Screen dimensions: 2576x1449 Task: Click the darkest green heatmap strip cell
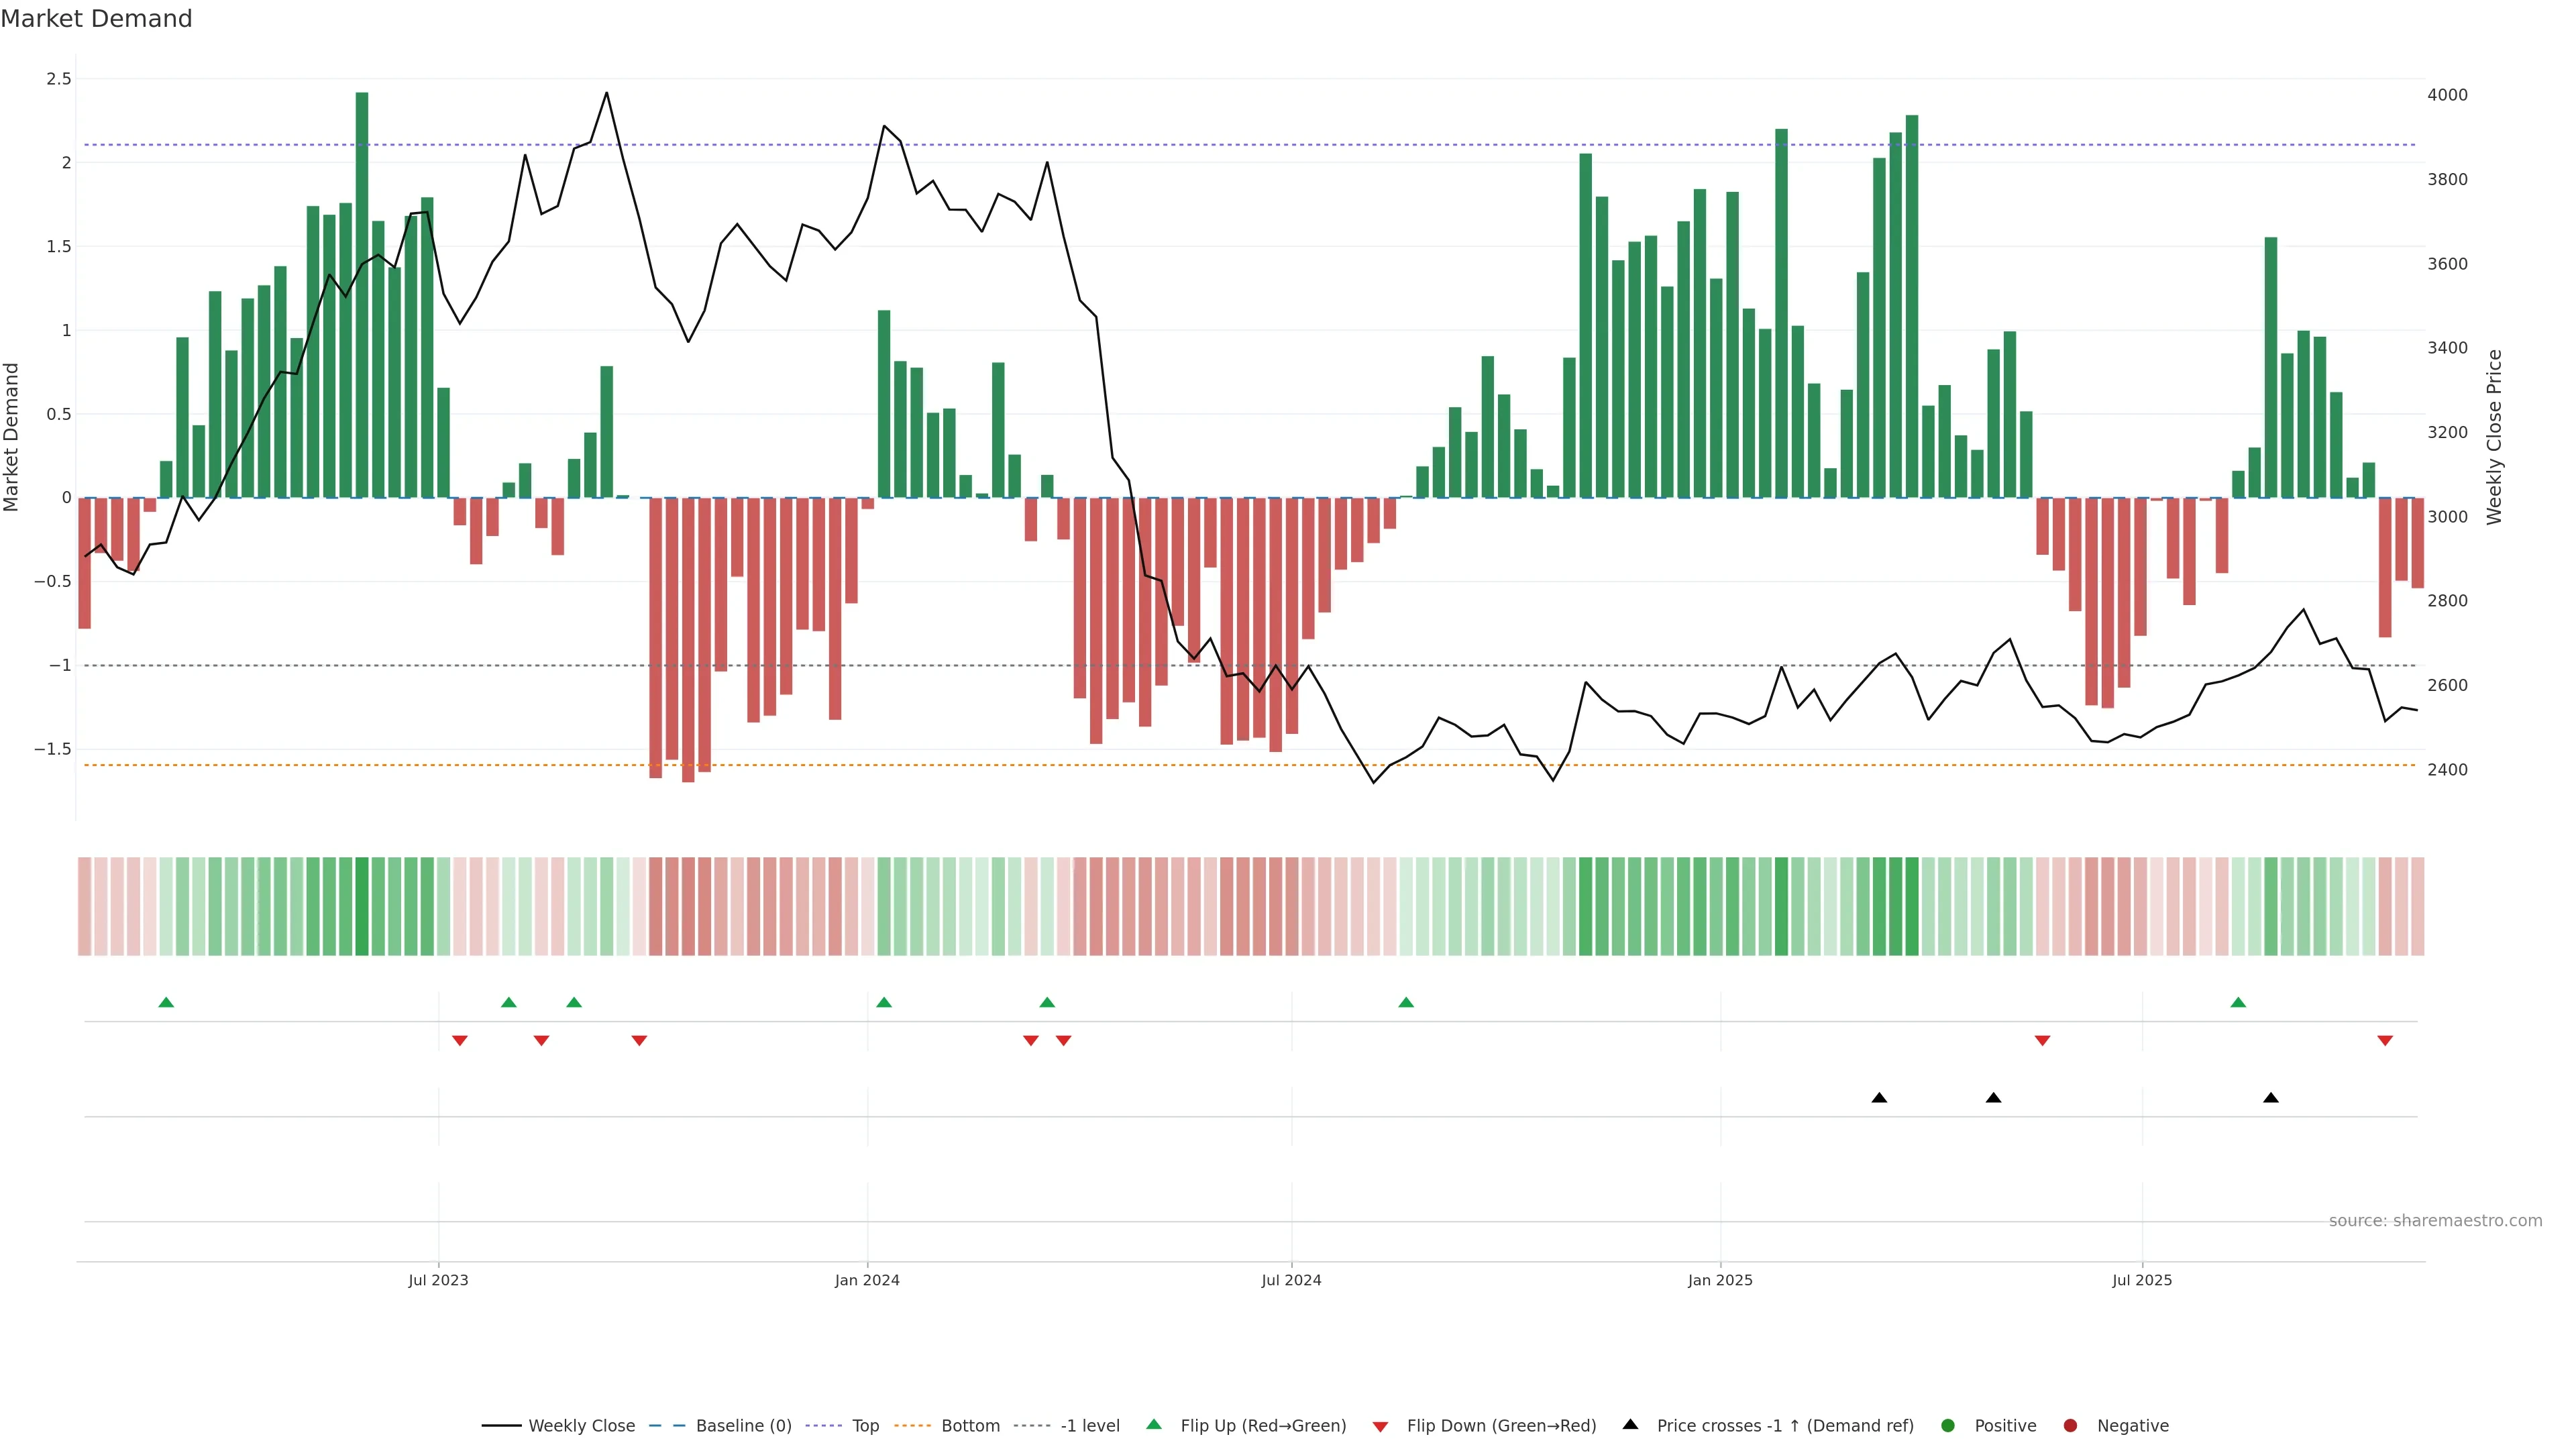[x=362, y=906]
